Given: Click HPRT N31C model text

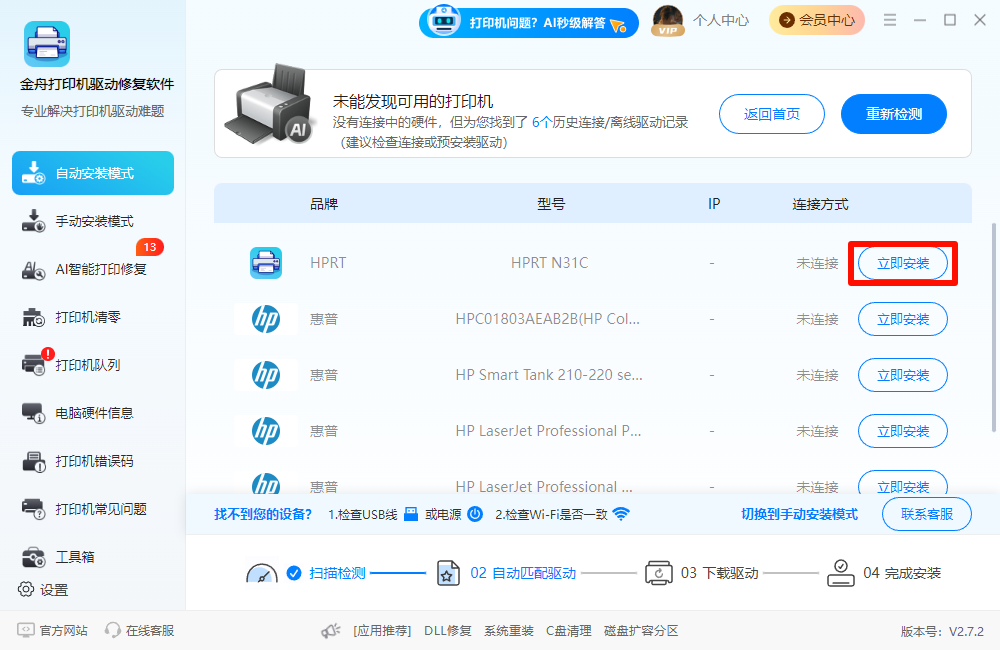Looking at the screenshot, I should (x=549, y=263).
